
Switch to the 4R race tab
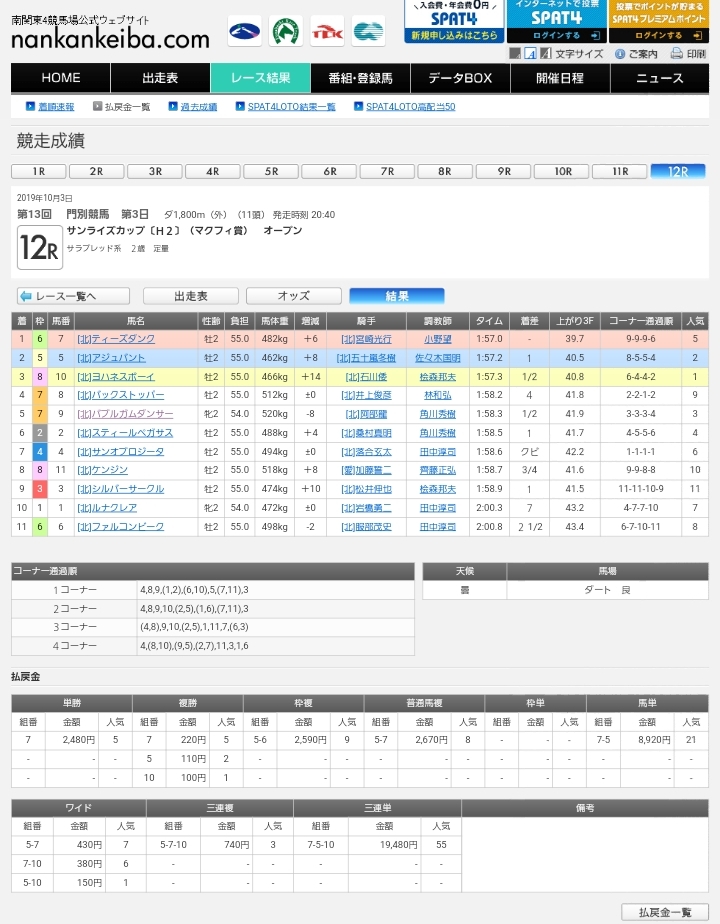coord(213,171)
